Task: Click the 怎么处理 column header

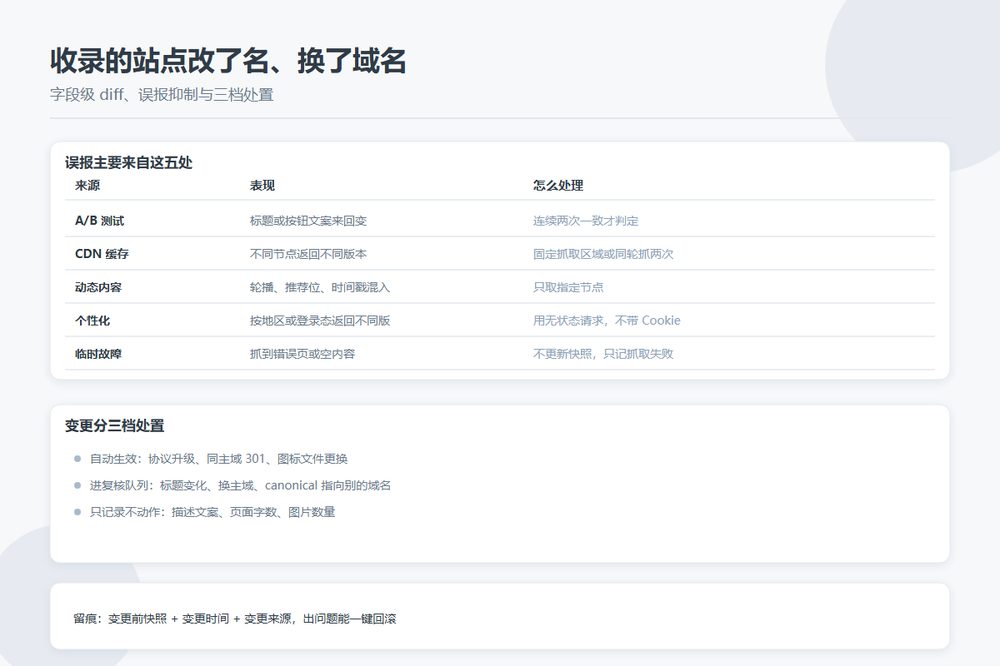Action: tap(558, 186)
